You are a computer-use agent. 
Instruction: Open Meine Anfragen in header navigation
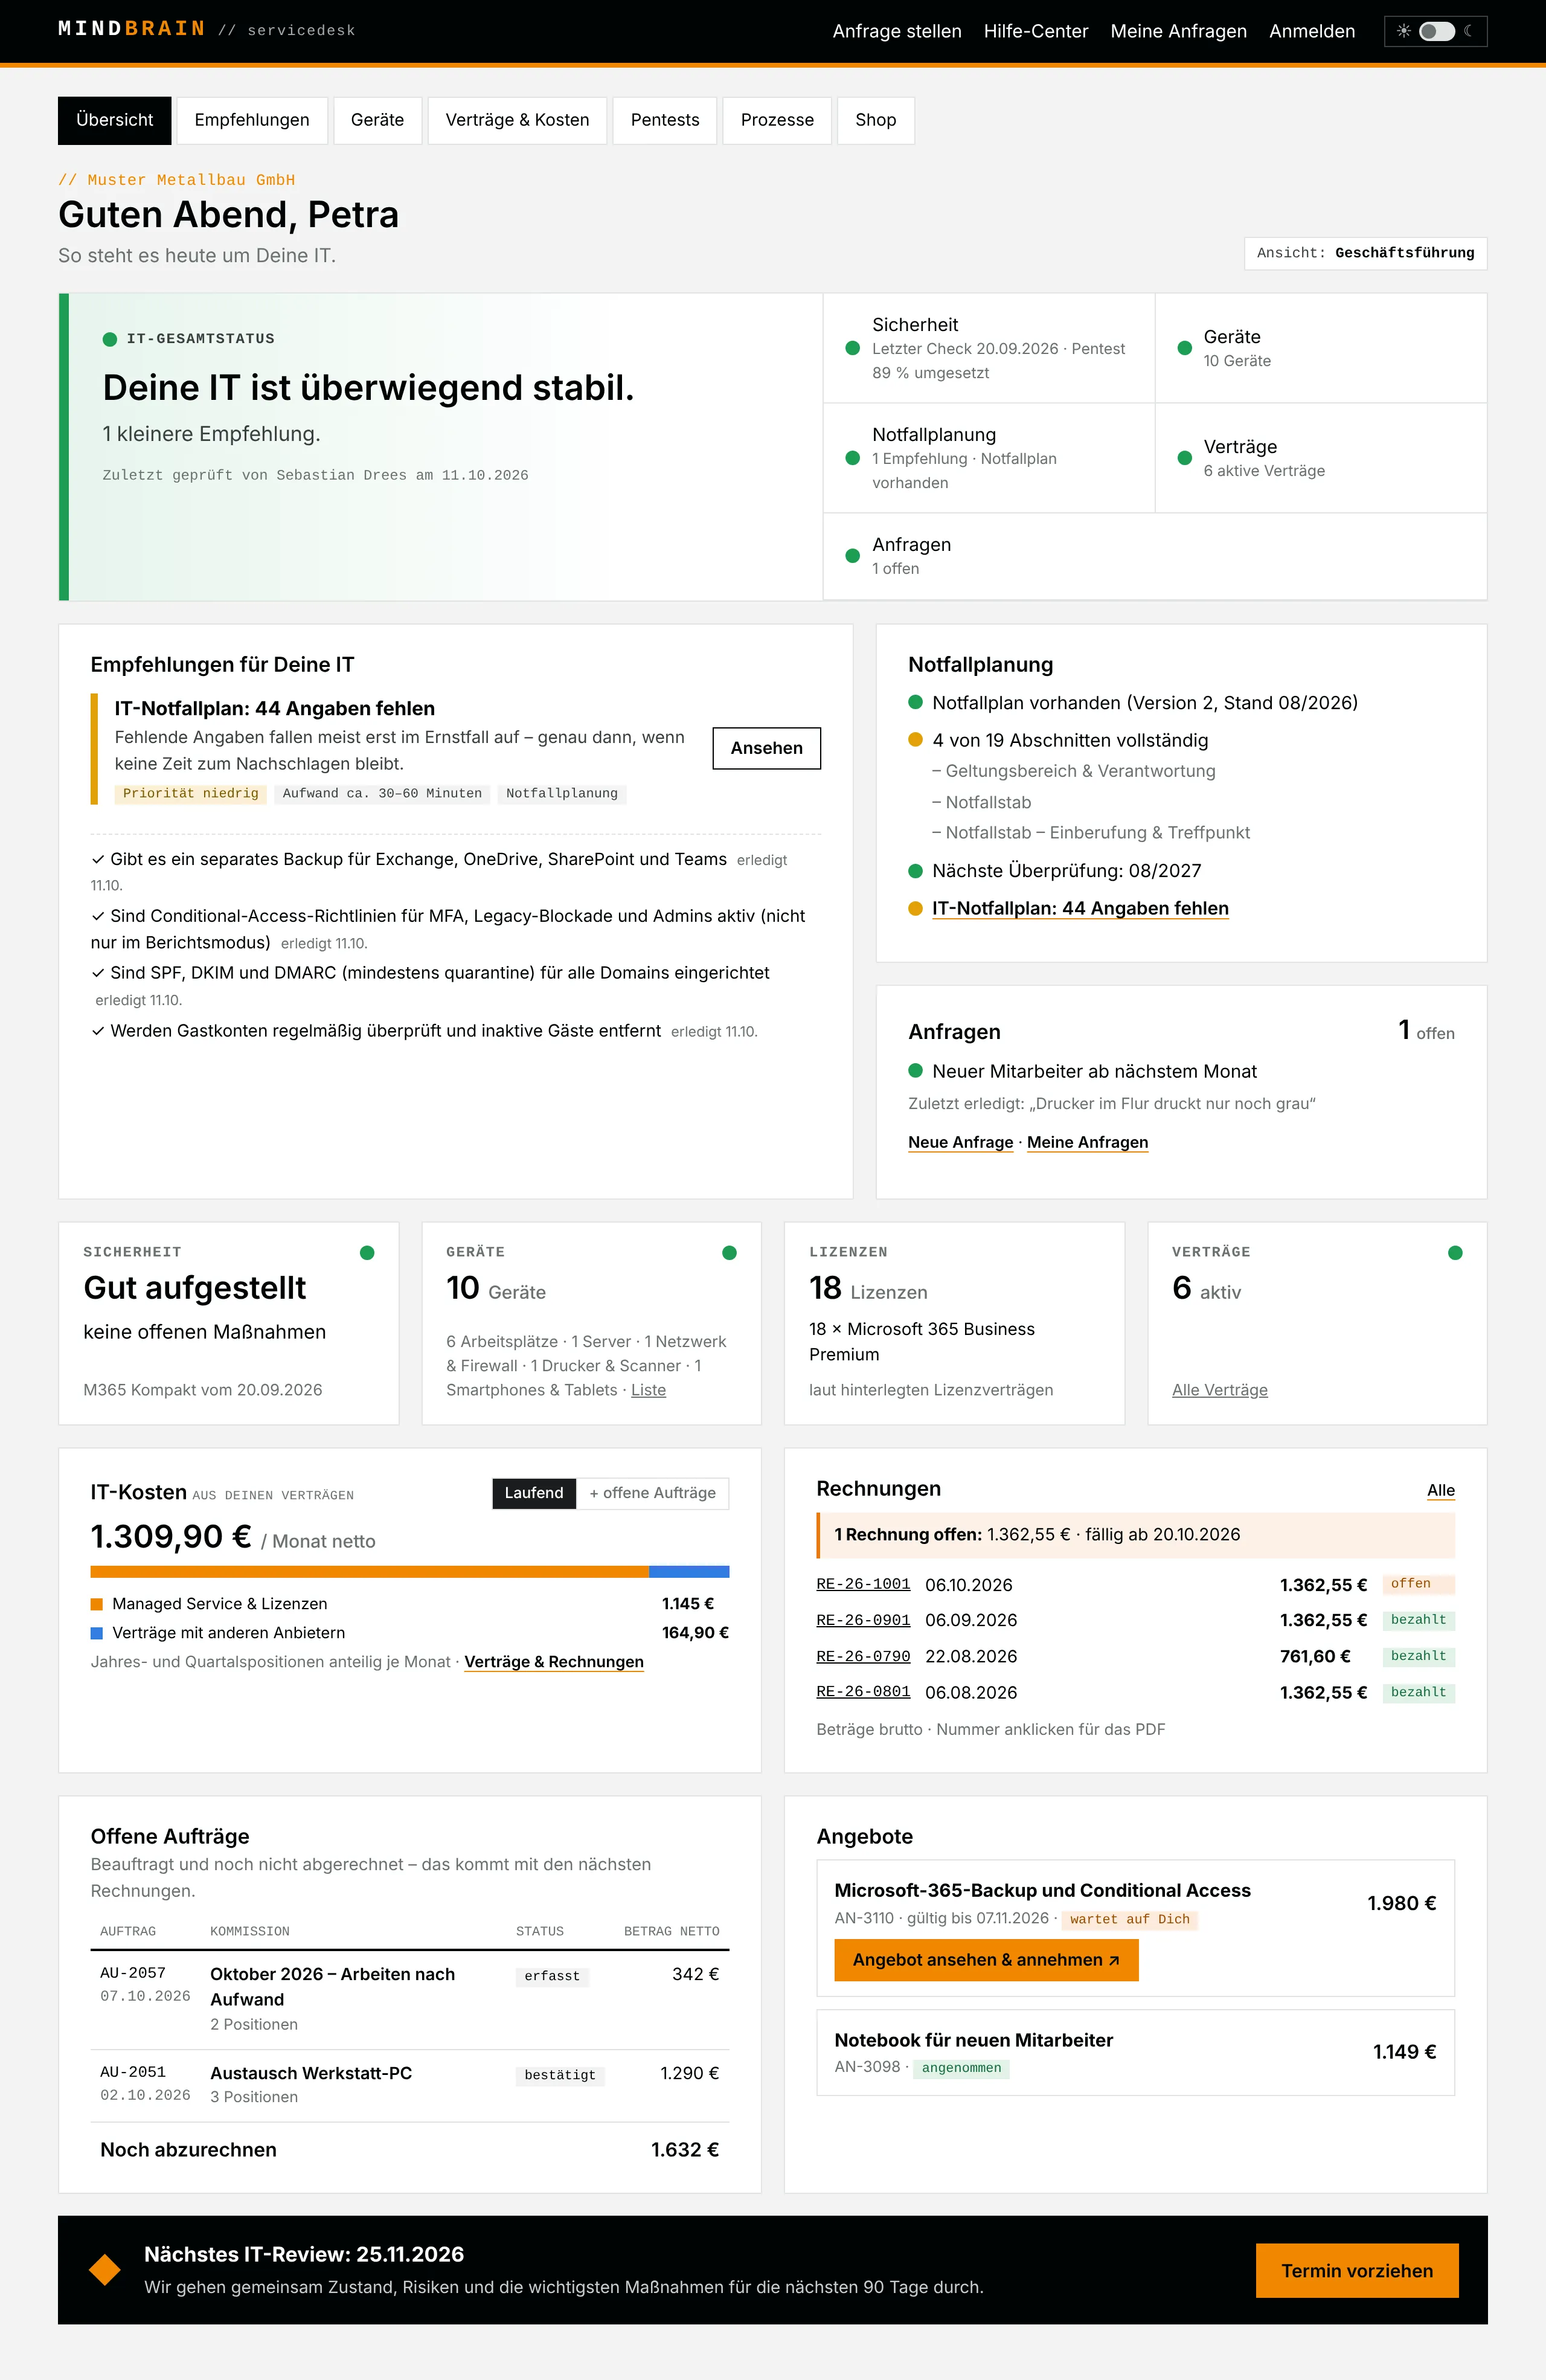(x=1178, y=31)
